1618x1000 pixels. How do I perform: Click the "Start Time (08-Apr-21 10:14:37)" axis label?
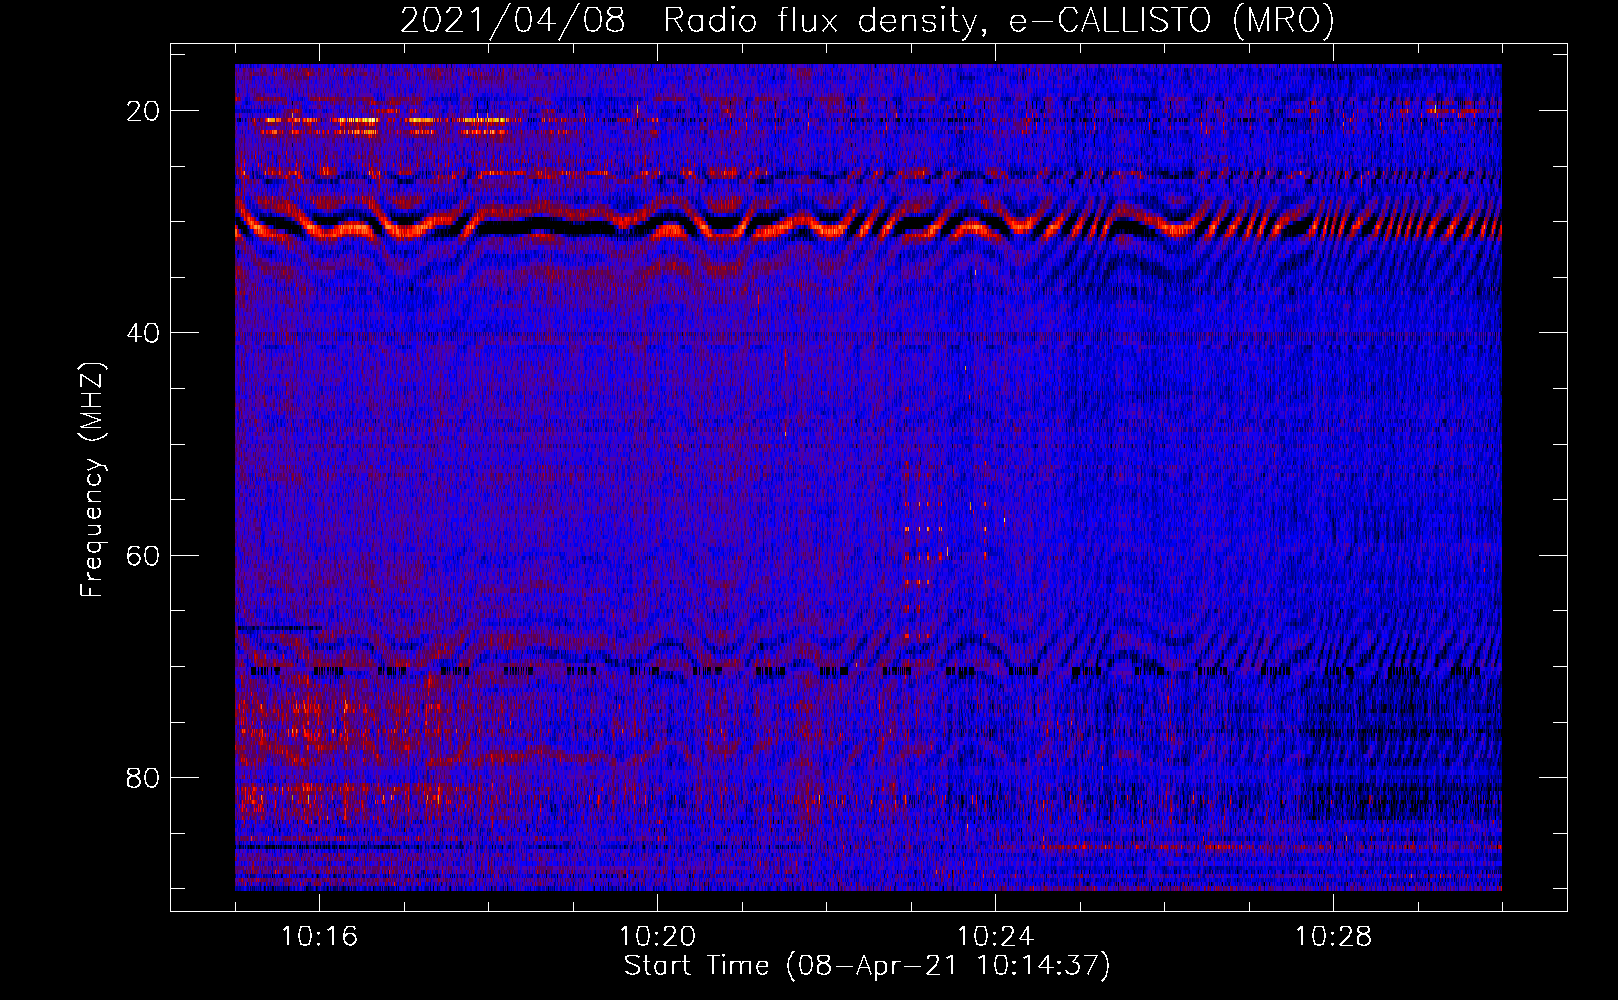(x=867, y=966)
